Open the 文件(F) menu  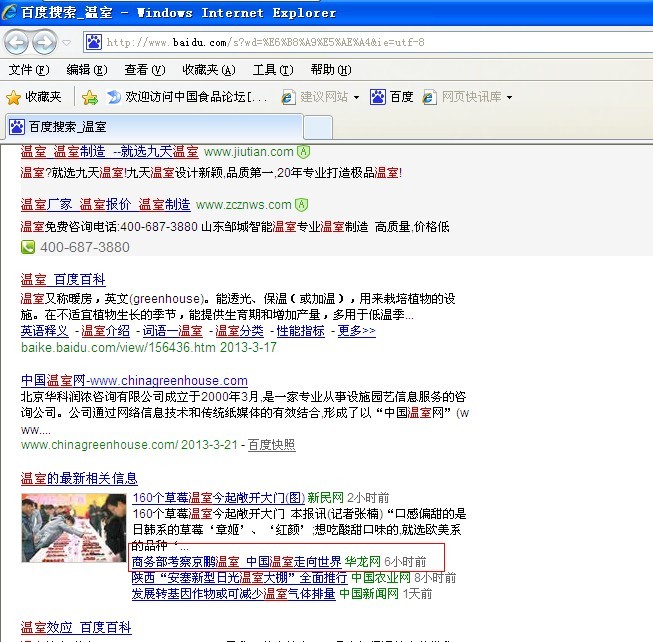point(29,70)
